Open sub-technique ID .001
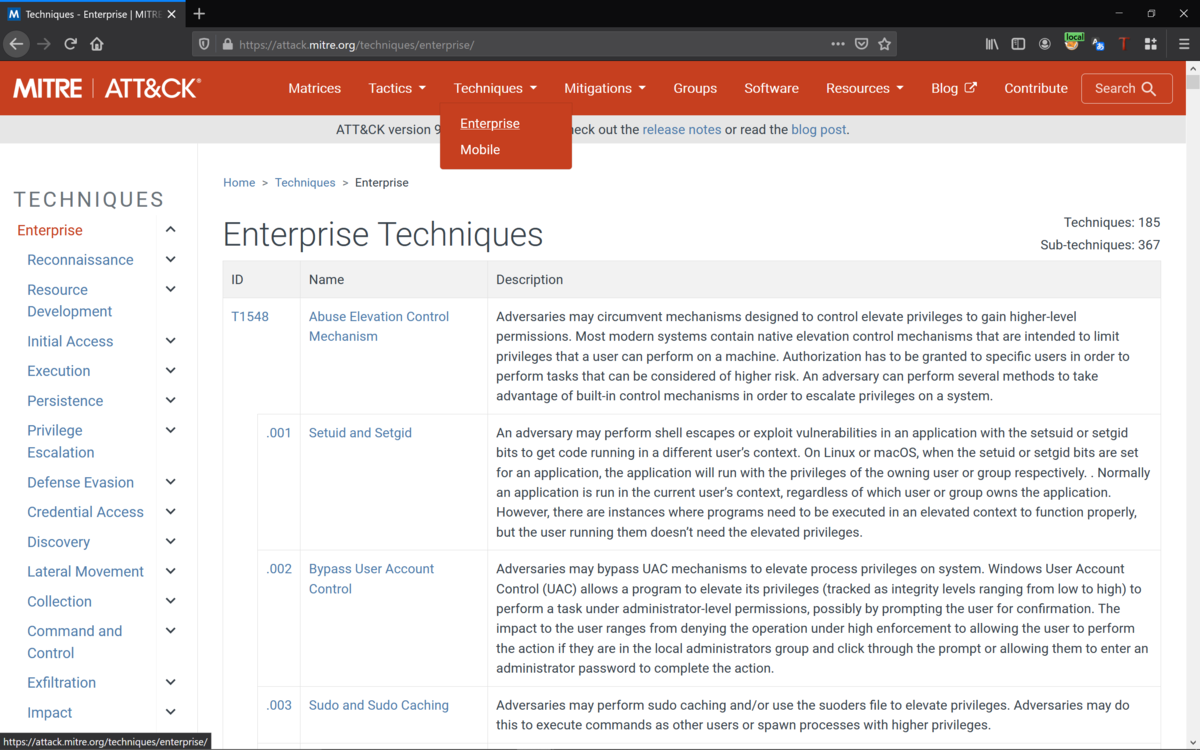Image resolution: width=1200 pixels, height=750 pixels. [x=279, y=433]
